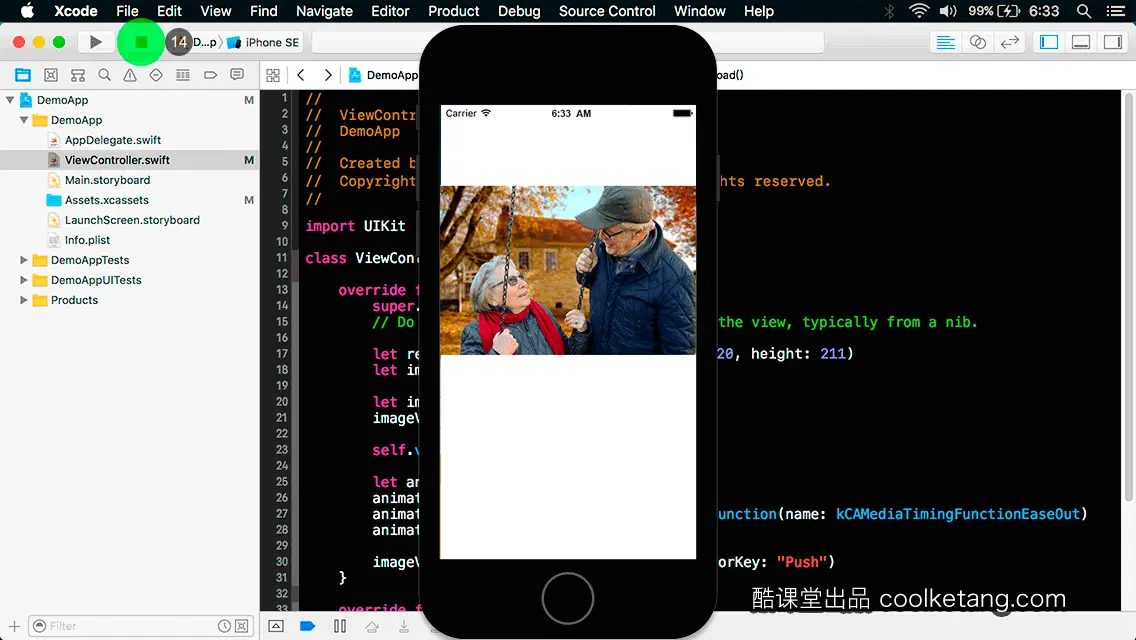Open Assets.xcassets catalog
The image size is (1136, 640).
pos(106,200)
